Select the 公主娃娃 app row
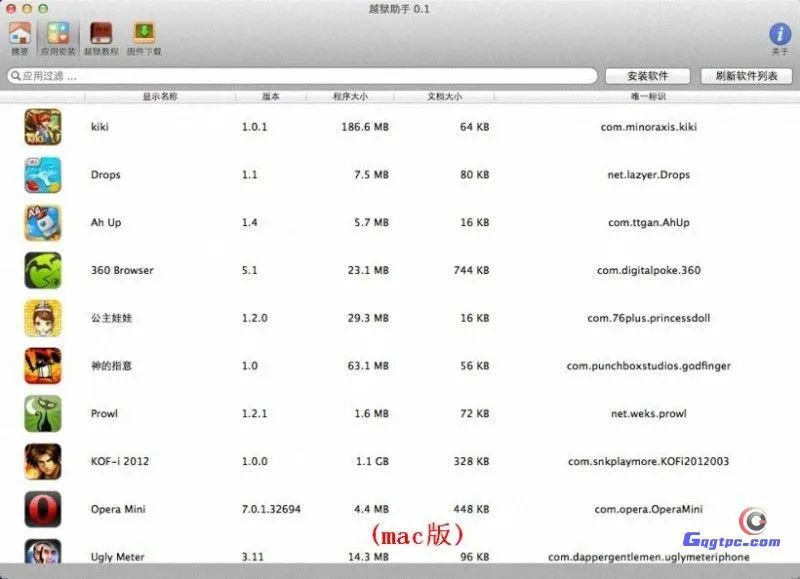 point(300,318)
